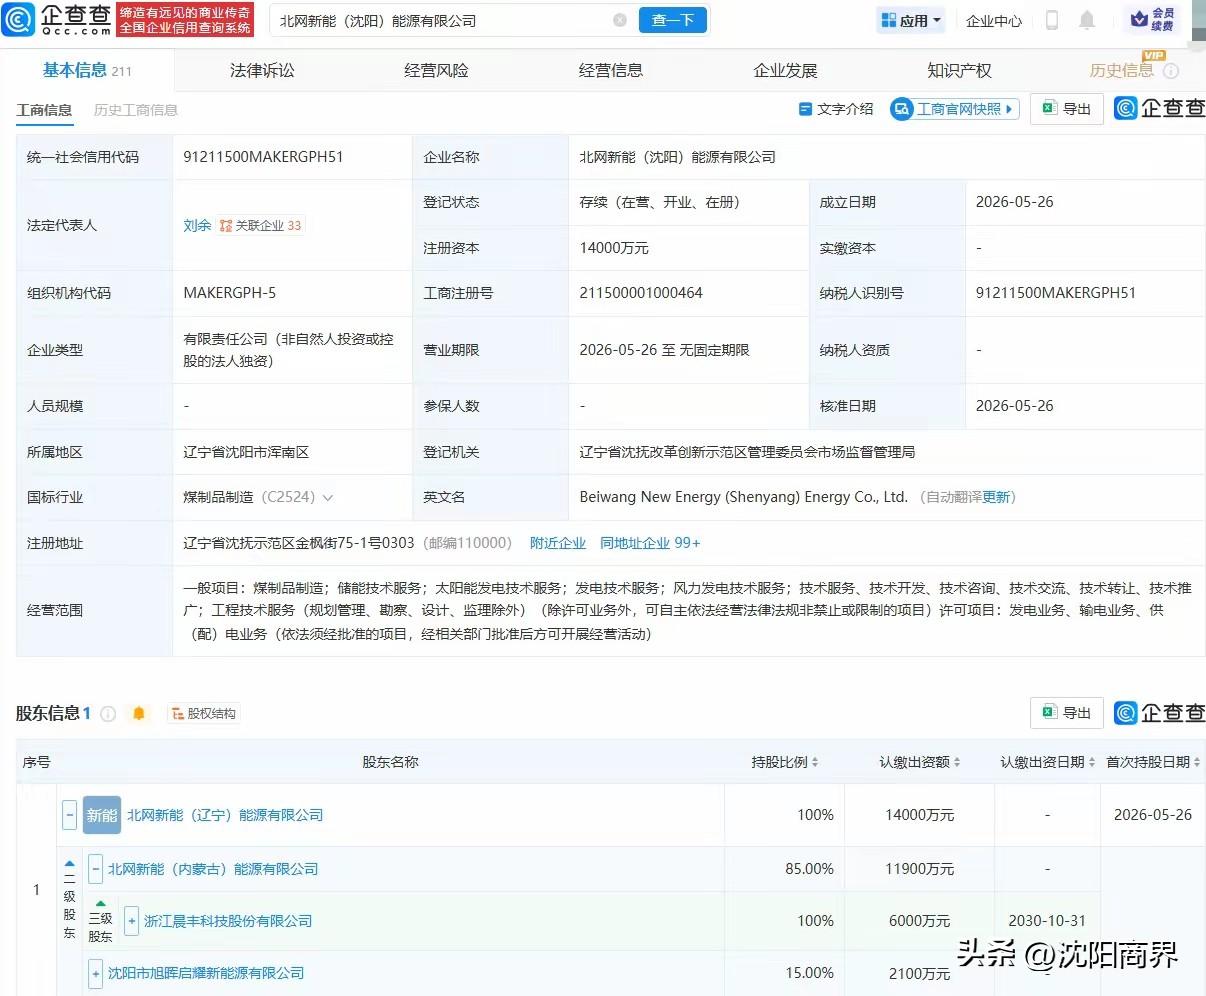Screen dimensions: 1206x996
Task: Open shareholder 北网新能（辽宁）能源有限公司 link
Action: point(225,815)
